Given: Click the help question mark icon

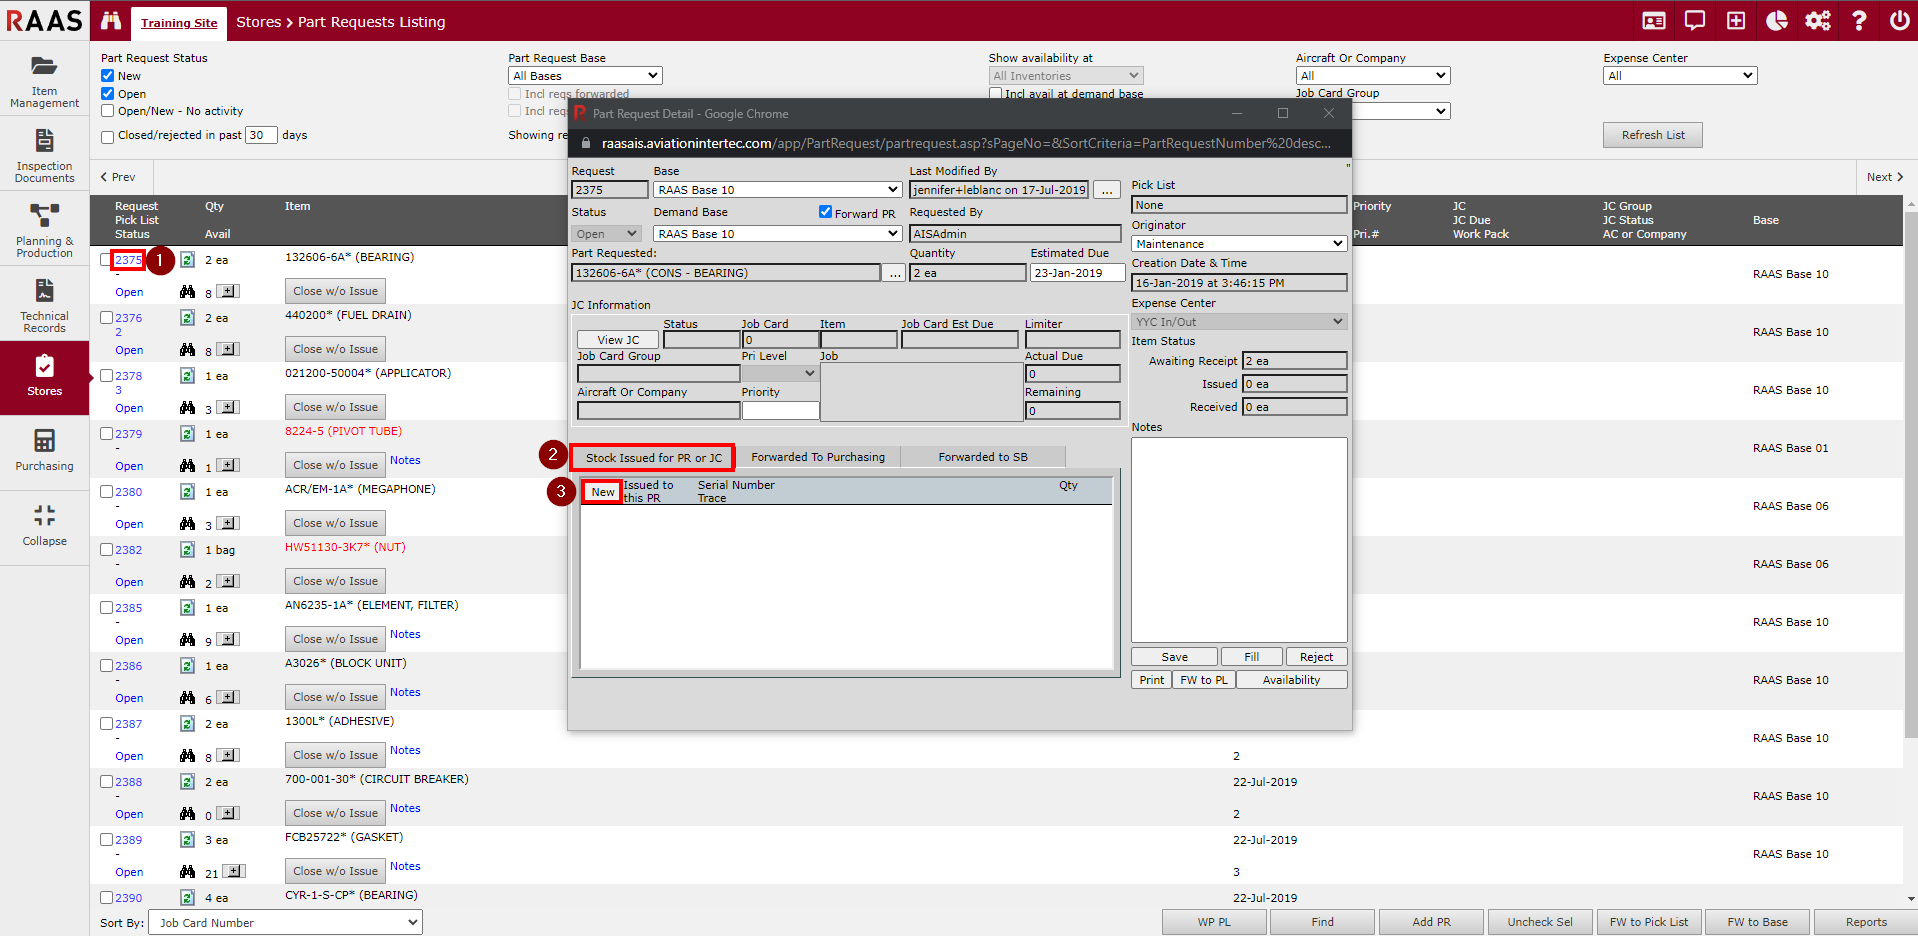Looking at the screenshot, I should click(x=1859, y=21).
